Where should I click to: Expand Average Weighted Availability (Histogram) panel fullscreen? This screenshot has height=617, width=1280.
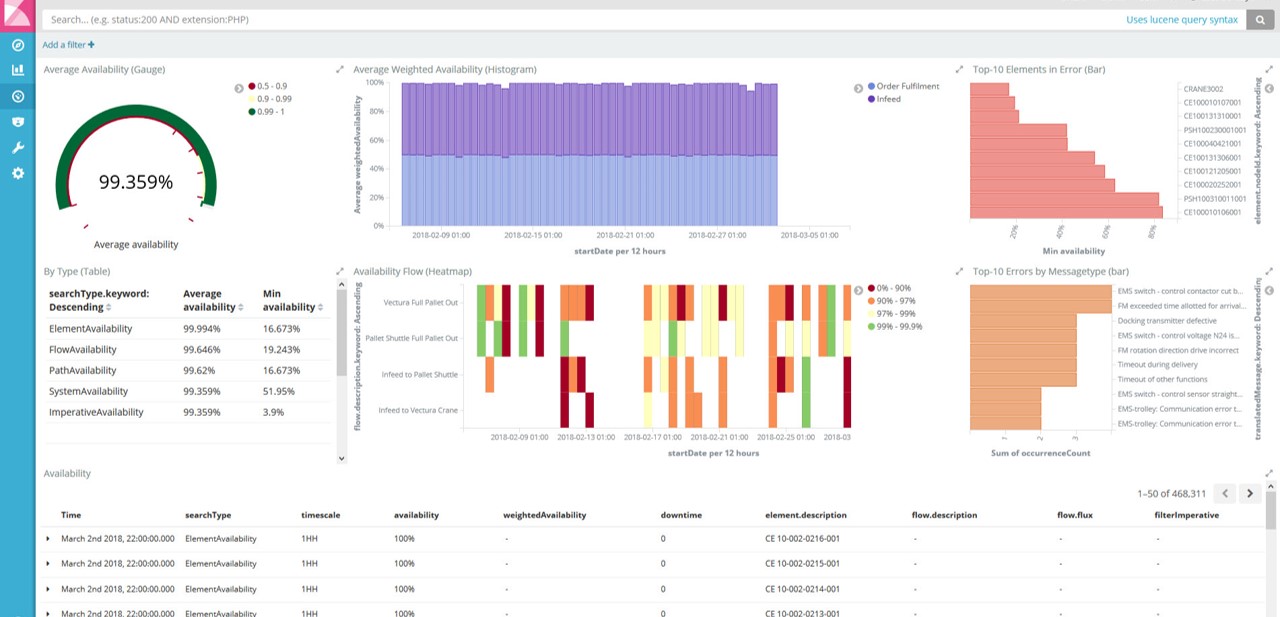pyautogui.click(x=958, y=70)
